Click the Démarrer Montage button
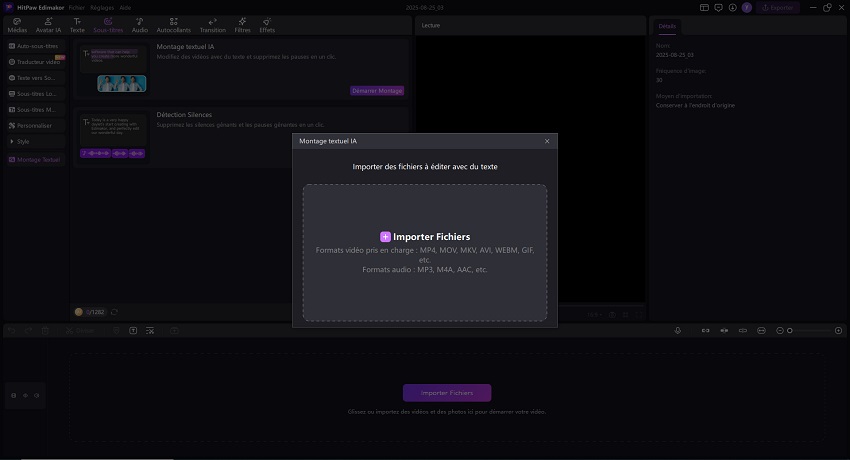Screen dimensions: 850x460 coord(378,90)
